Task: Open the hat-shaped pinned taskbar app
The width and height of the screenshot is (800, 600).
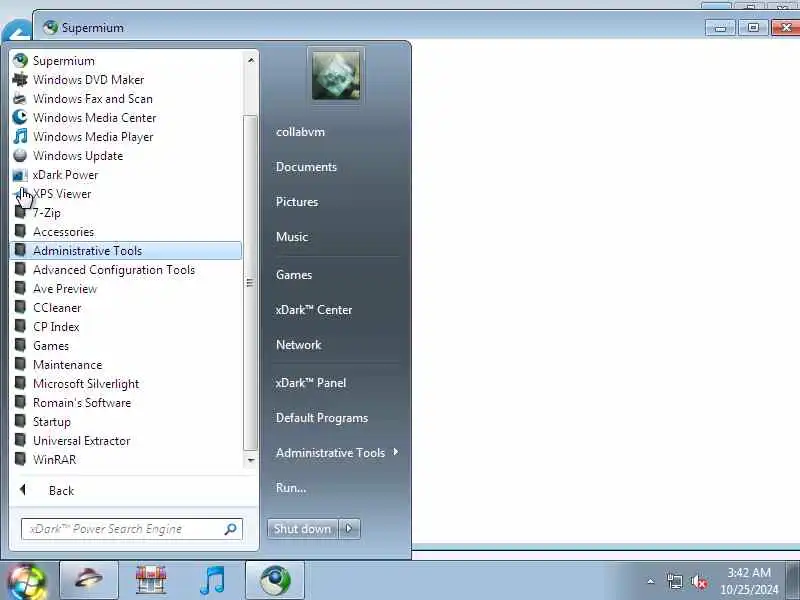Action: (89, 580)
